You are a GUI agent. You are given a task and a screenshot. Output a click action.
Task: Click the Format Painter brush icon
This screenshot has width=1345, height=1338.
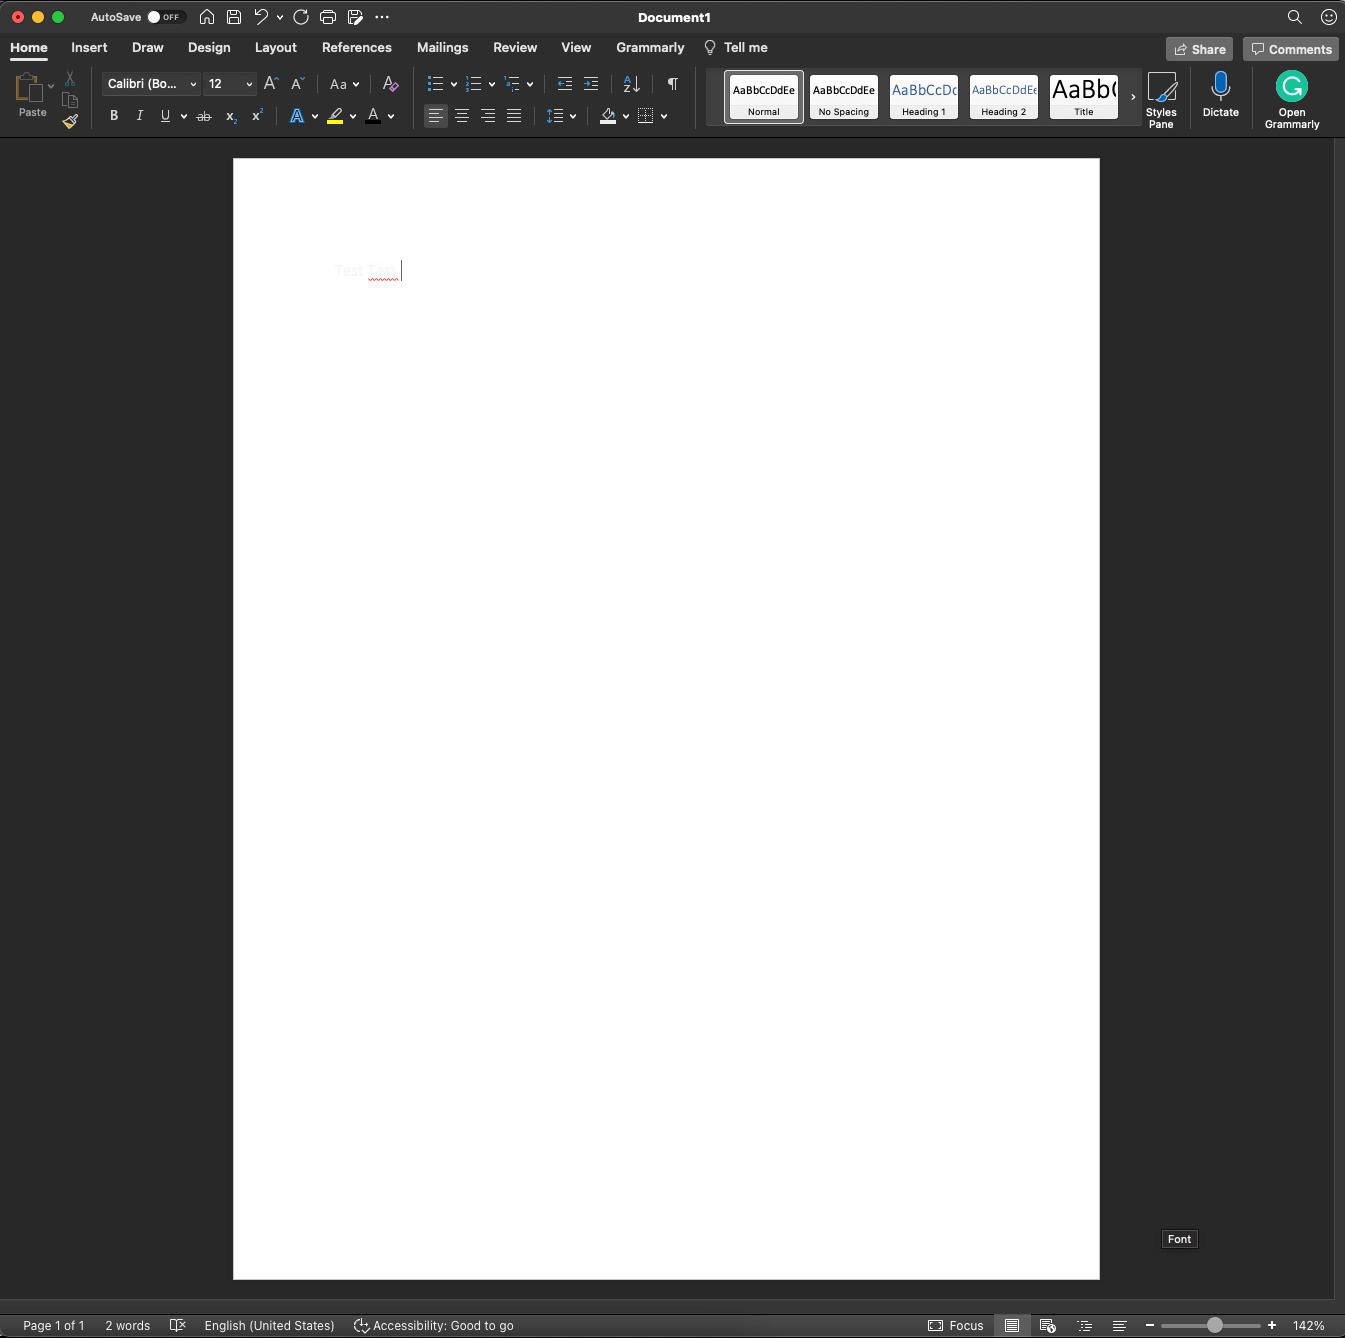[x=70, y=121]
